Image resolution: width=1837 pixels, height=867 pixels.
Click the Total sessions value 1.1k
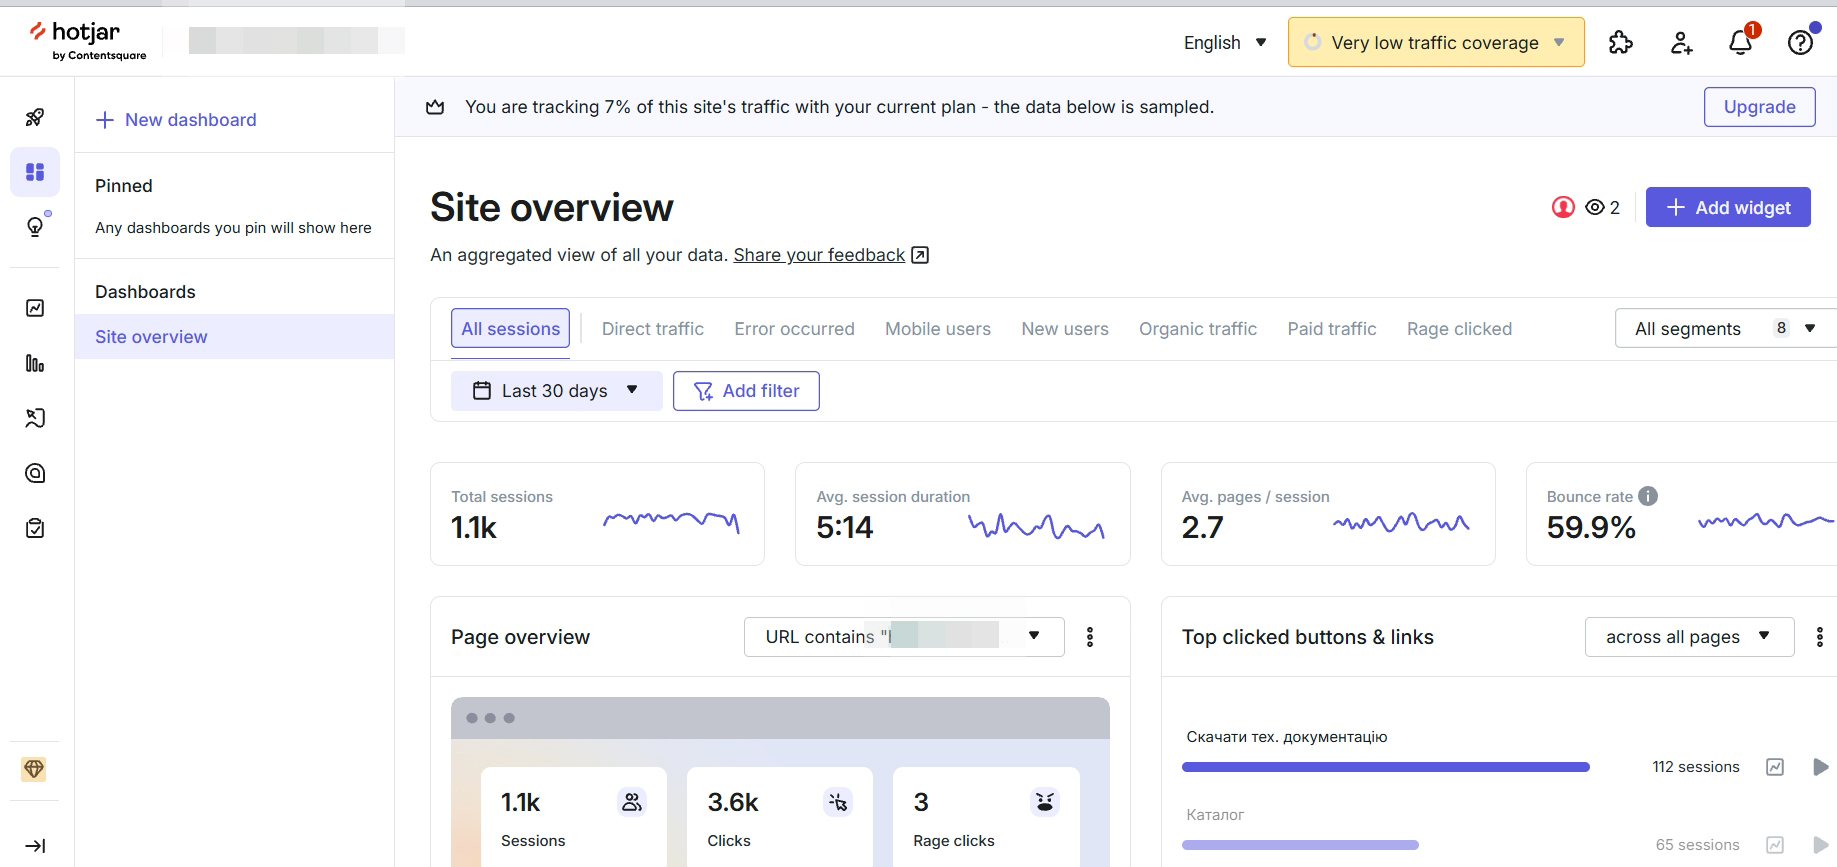pos(474,527)
